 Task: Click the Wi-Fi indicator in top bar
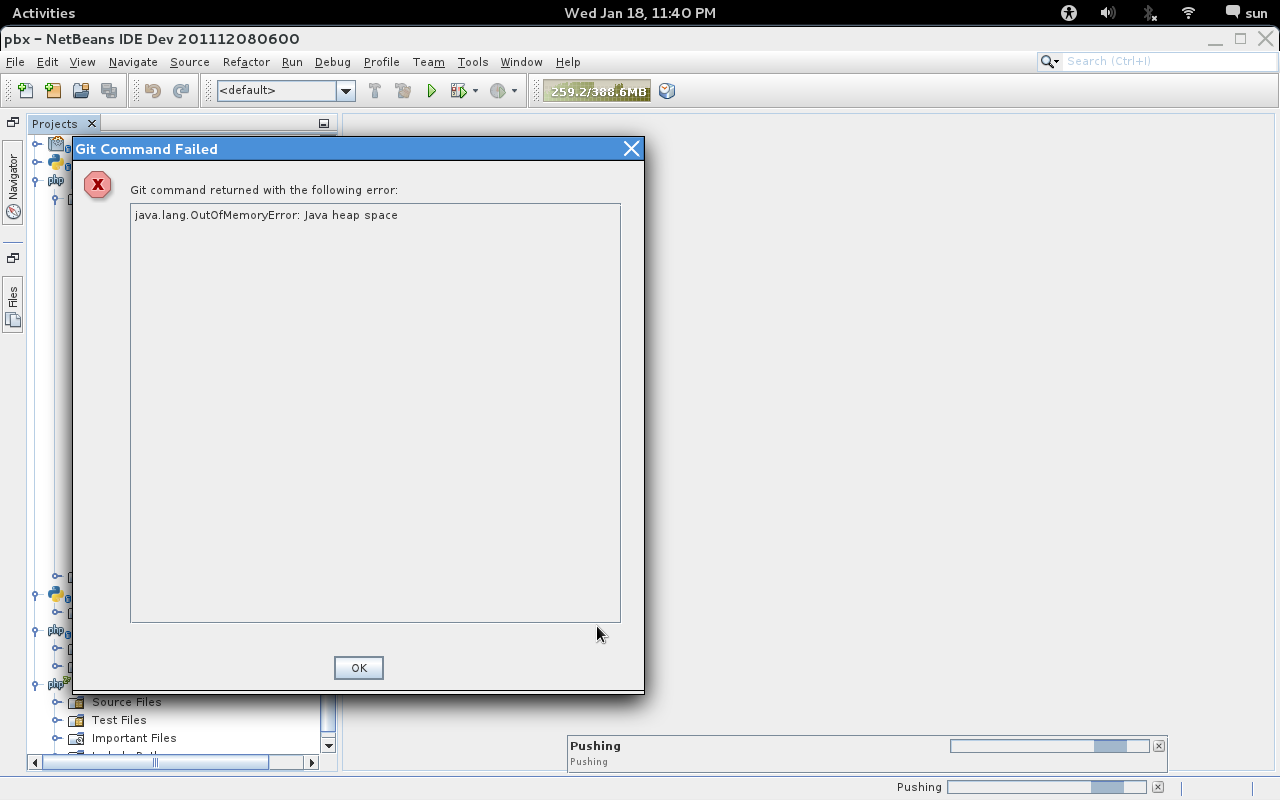point(1188,13)
